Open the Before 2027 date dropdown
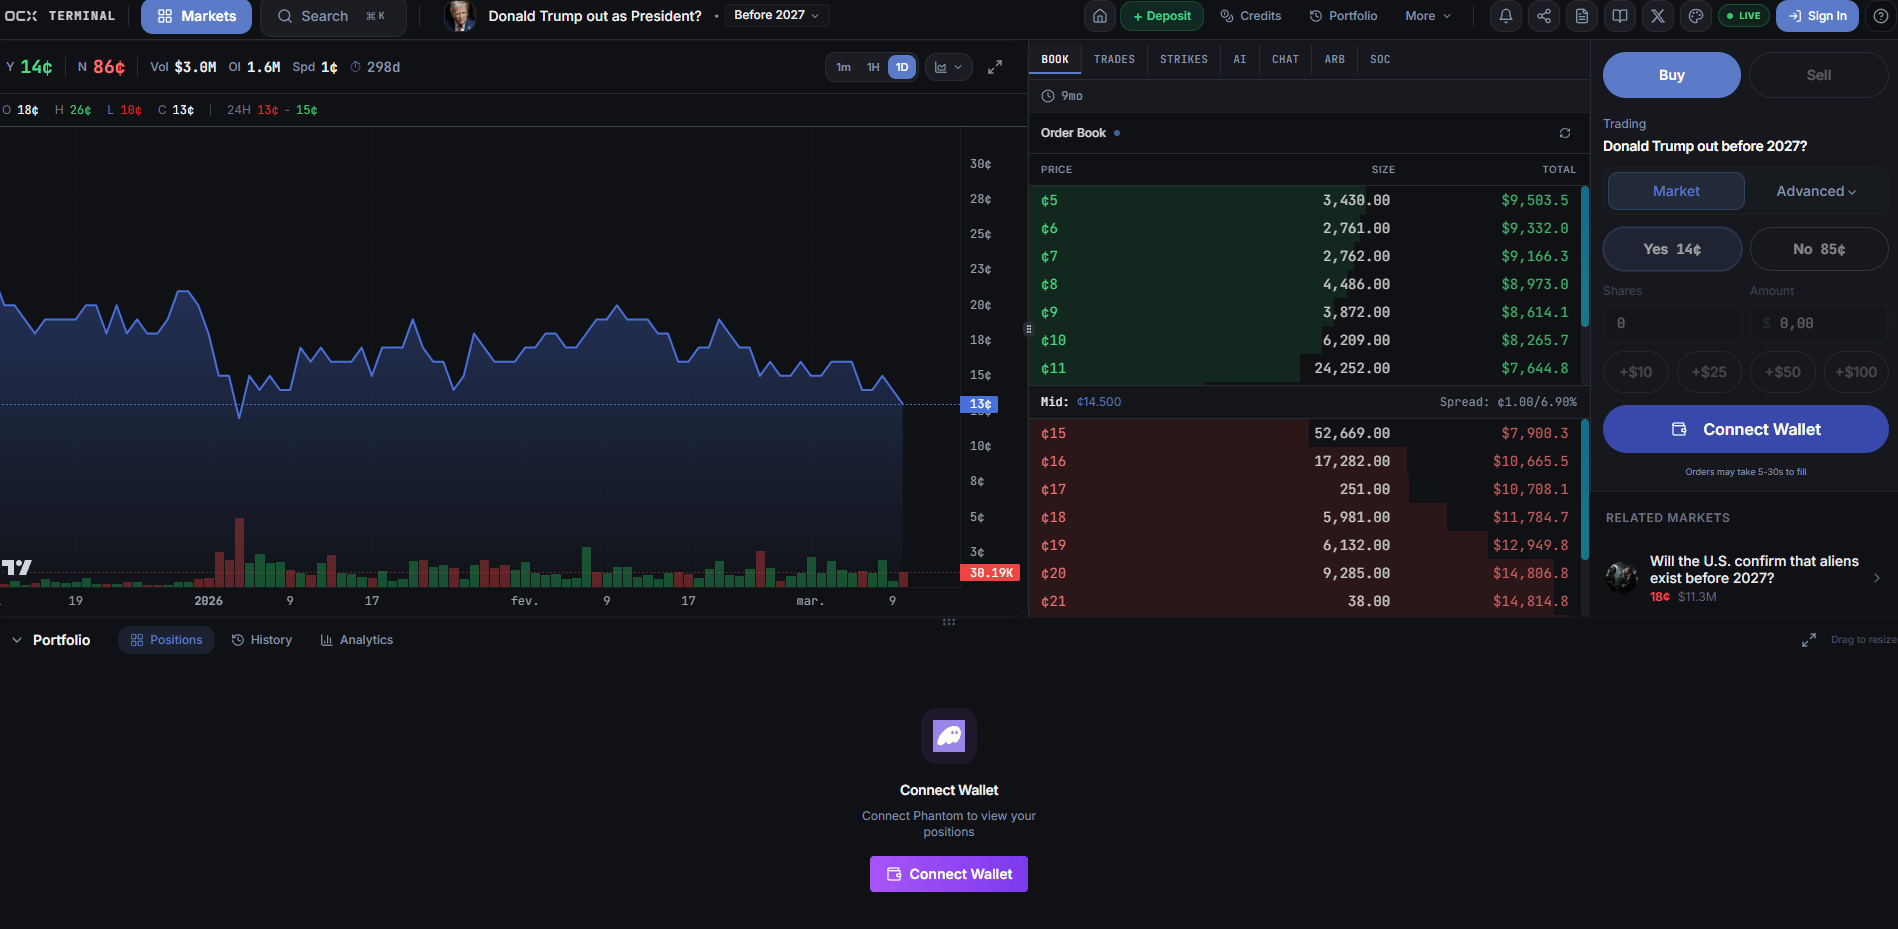 776,16
